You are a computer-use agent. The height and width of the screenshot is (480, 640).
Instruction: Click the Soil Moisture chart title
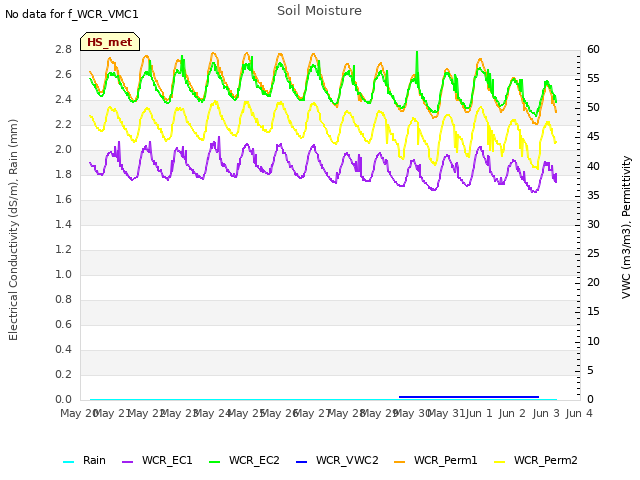(319, 11)
